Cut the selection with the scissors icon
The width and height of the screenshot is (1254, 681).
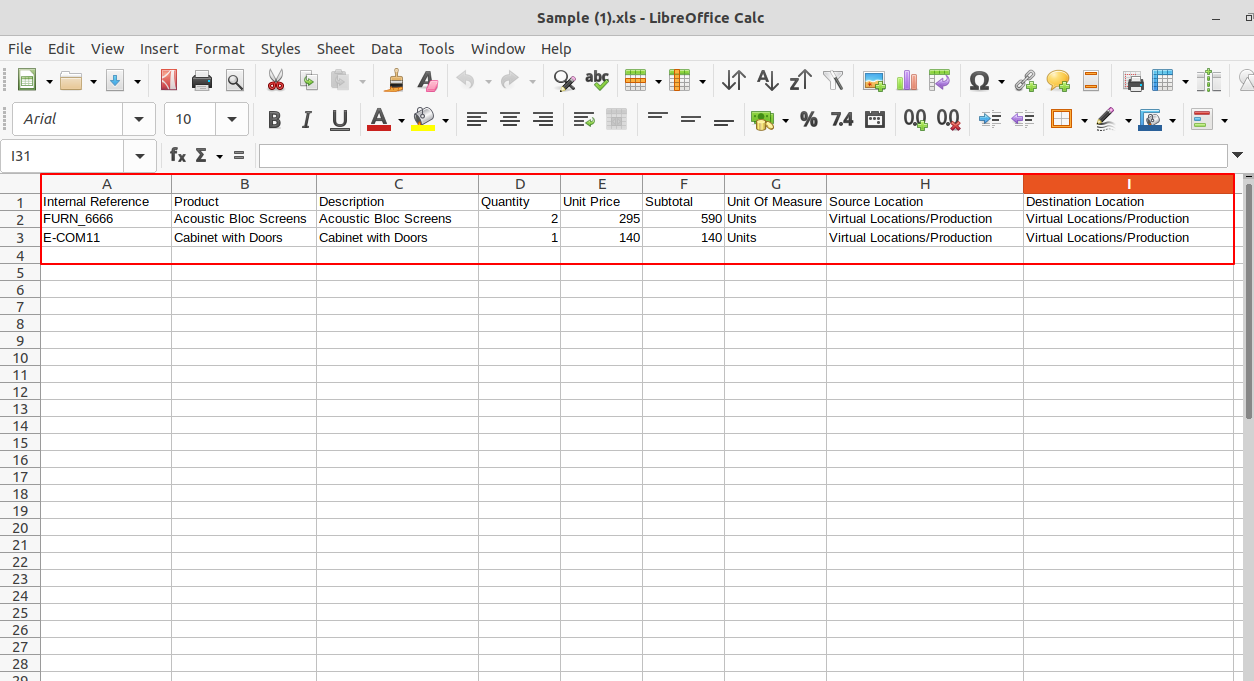[x=276, y=81]
